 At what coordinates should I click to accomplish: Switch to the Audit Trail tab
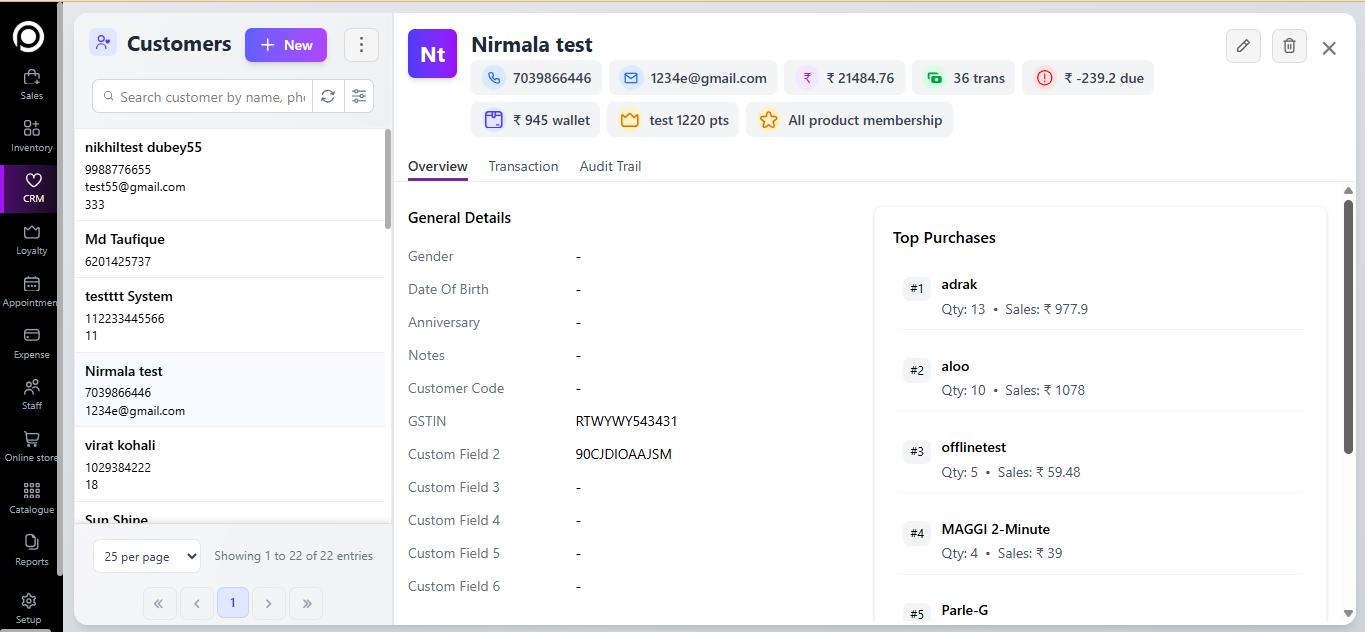610,166
